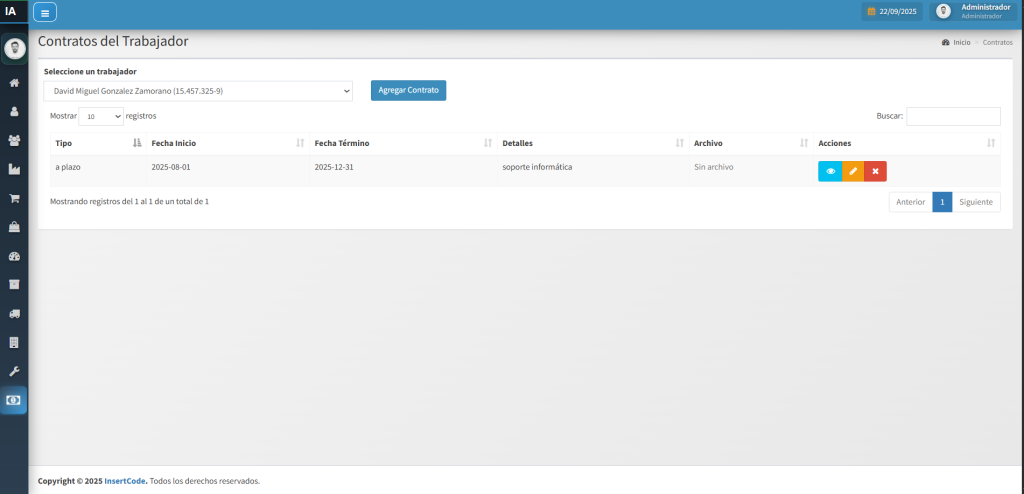
Task: View contract details with the blue eye button
Action: click(830, 171)
